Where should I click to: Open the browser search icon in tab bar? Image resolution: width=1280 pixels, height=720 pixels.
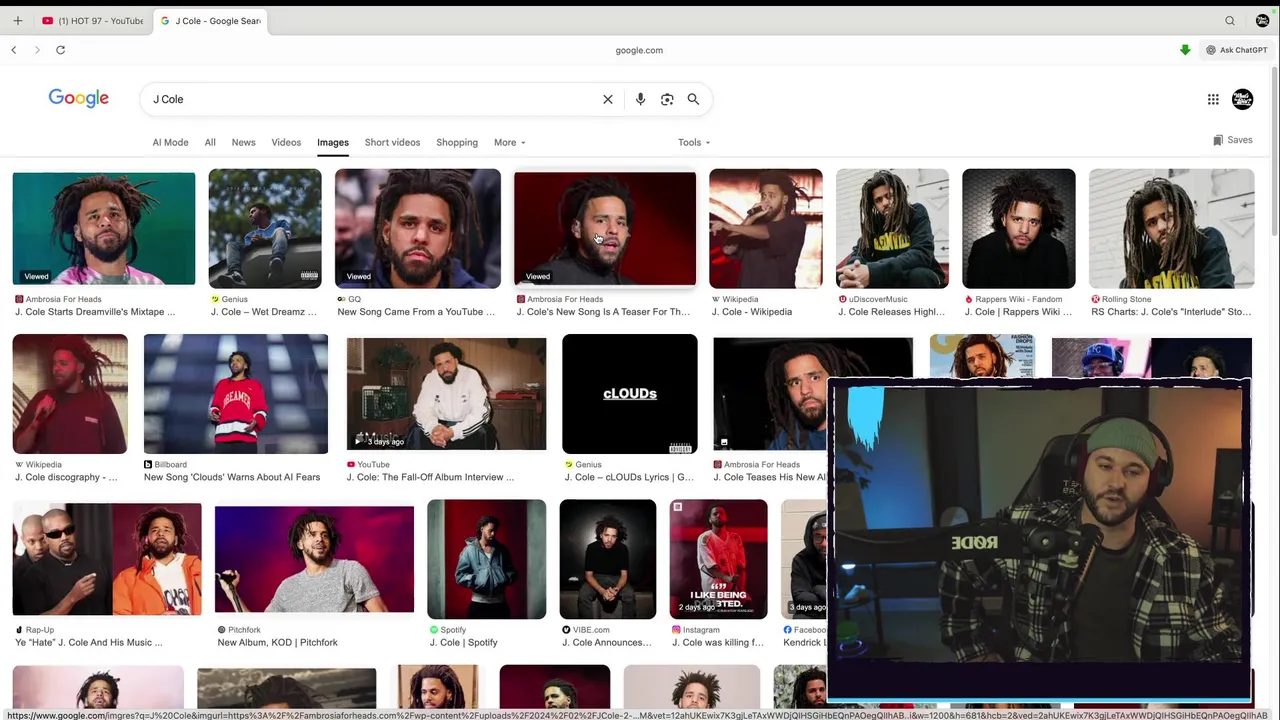1230,20
